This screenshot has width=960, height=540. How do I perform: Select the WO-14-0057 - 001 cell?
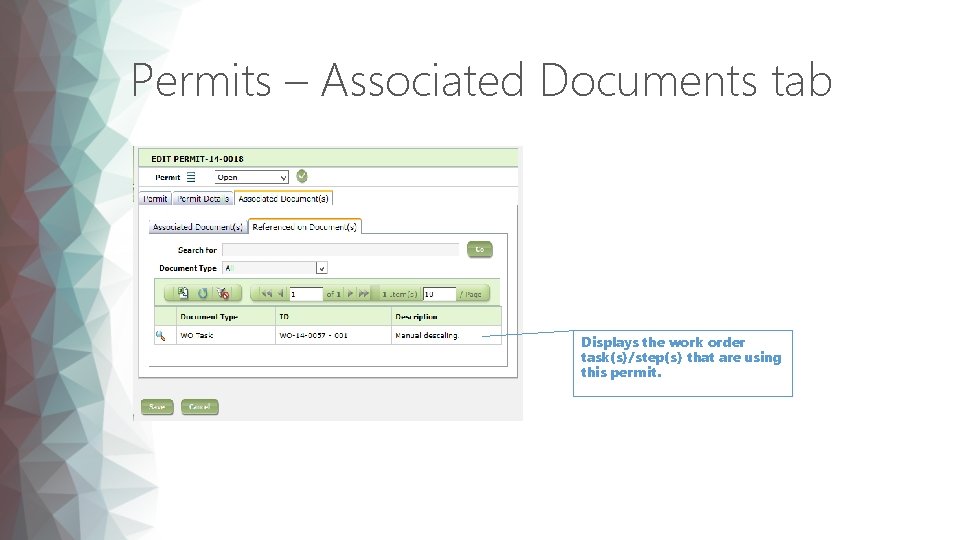coord(333,336)
